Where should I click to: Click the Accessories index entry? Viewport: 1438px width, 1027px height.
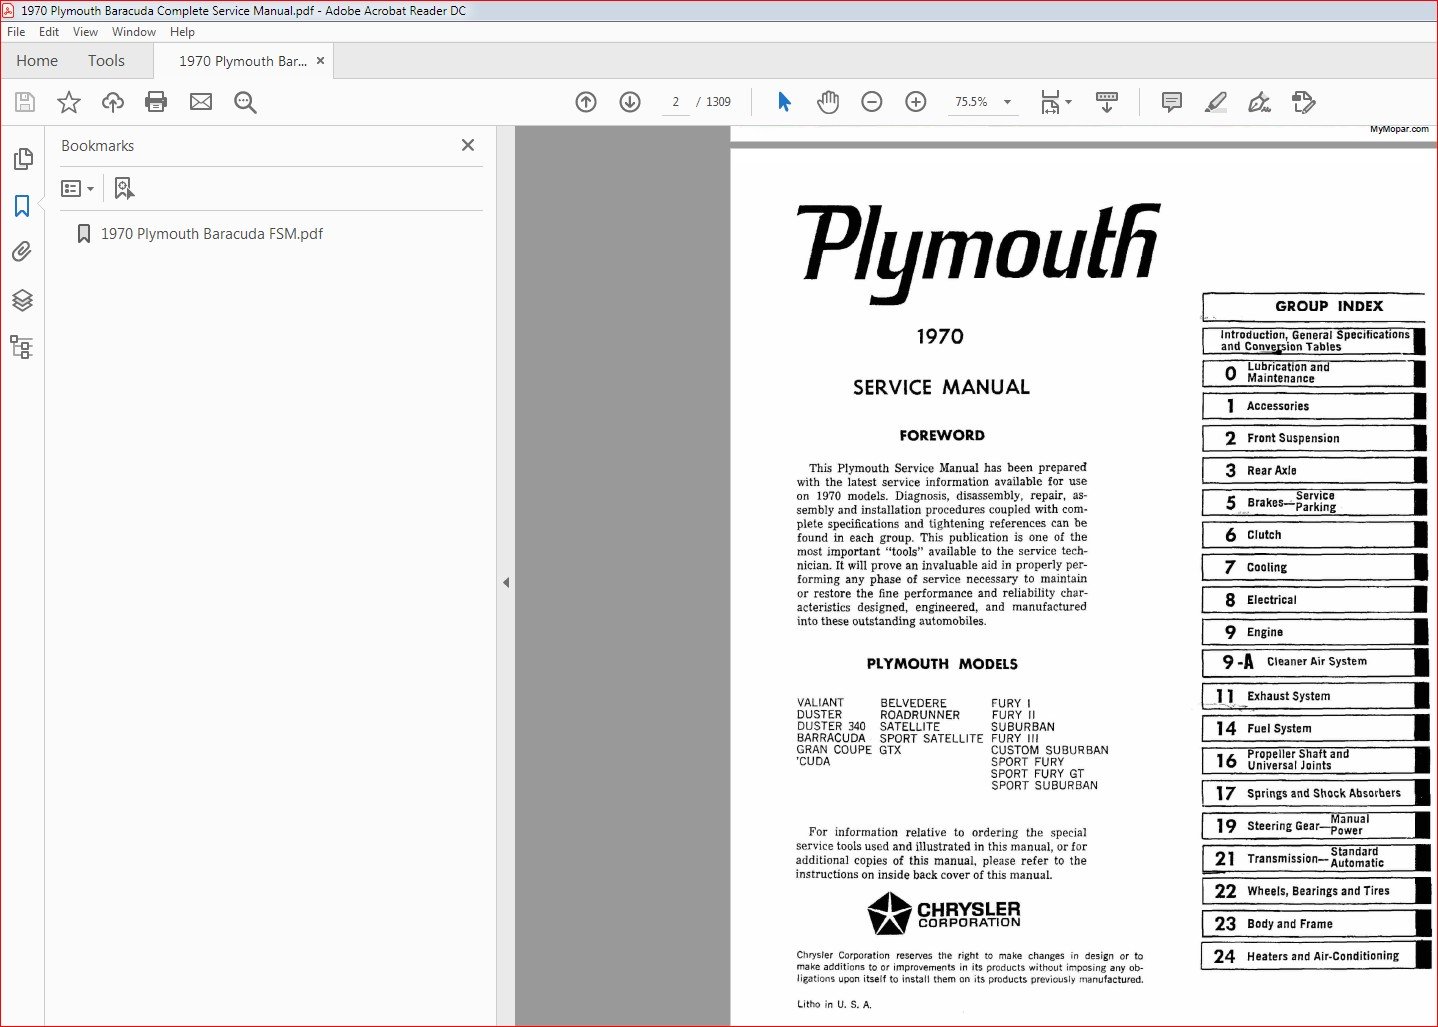pyautogui.click(x=1313, y=406)
